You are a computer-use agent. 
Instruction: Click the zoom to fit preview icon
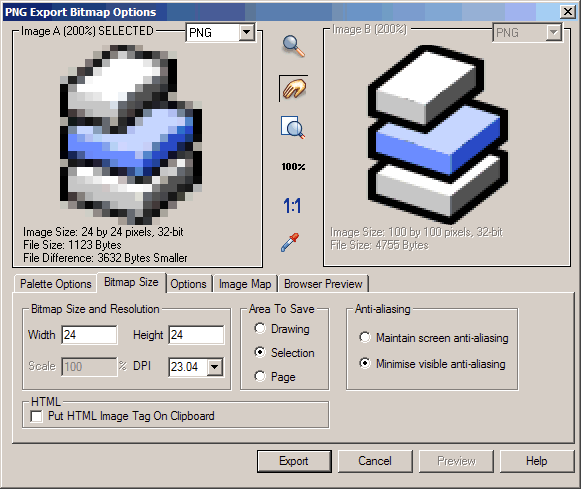point(293,128)
